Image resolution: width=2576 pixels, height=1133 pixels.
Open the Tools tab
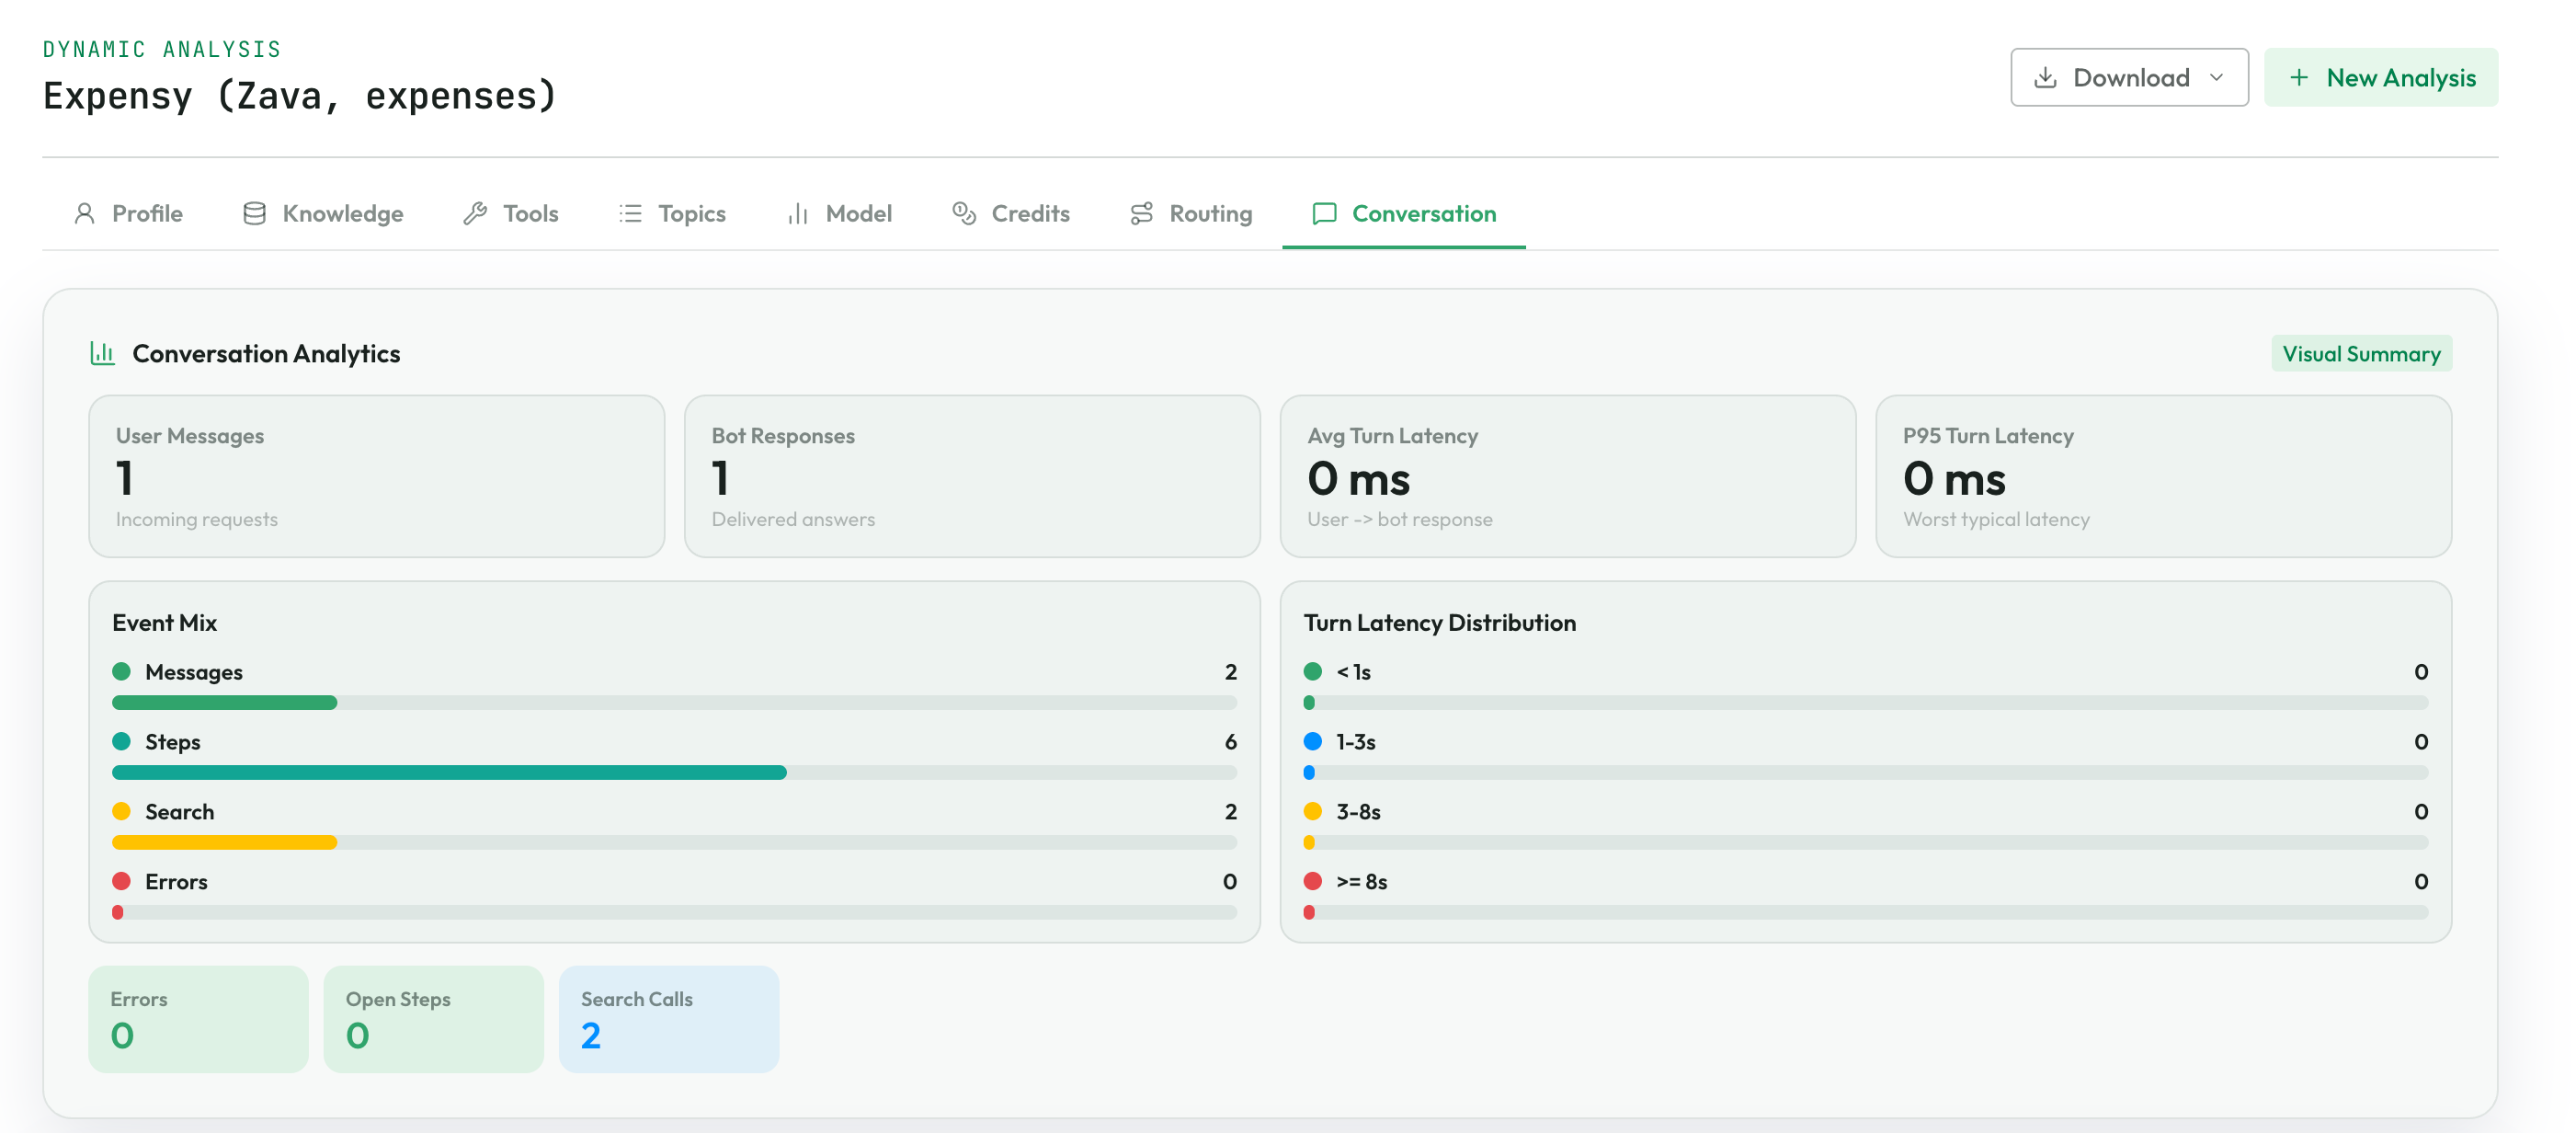(x=511, y=213)
